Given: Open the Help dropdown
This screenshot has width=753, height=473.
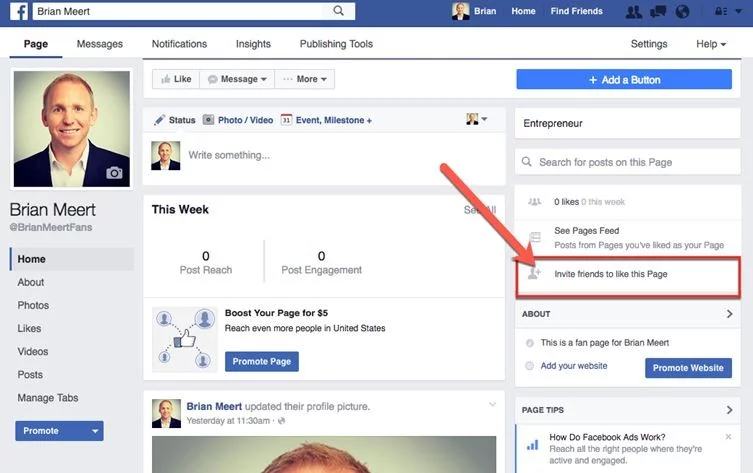Looking at the screenshot, I should [711, 44].
